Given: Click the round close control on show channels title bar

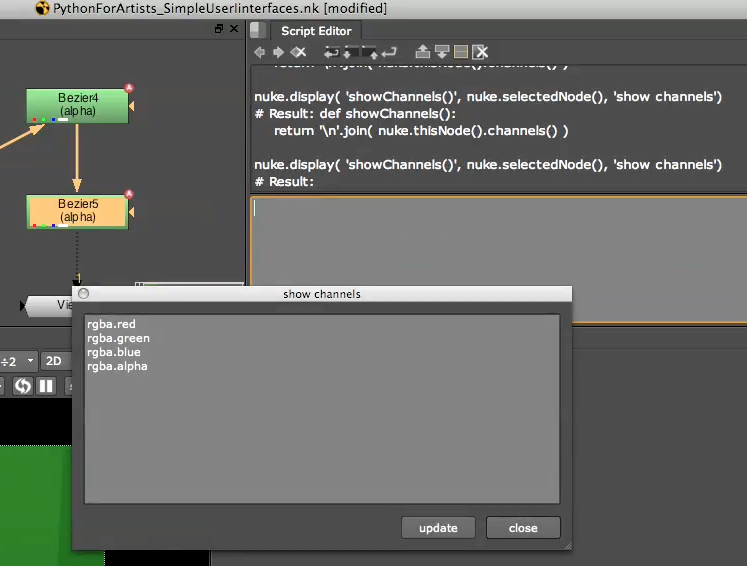Looking at the screenshot, I should 83,293.
